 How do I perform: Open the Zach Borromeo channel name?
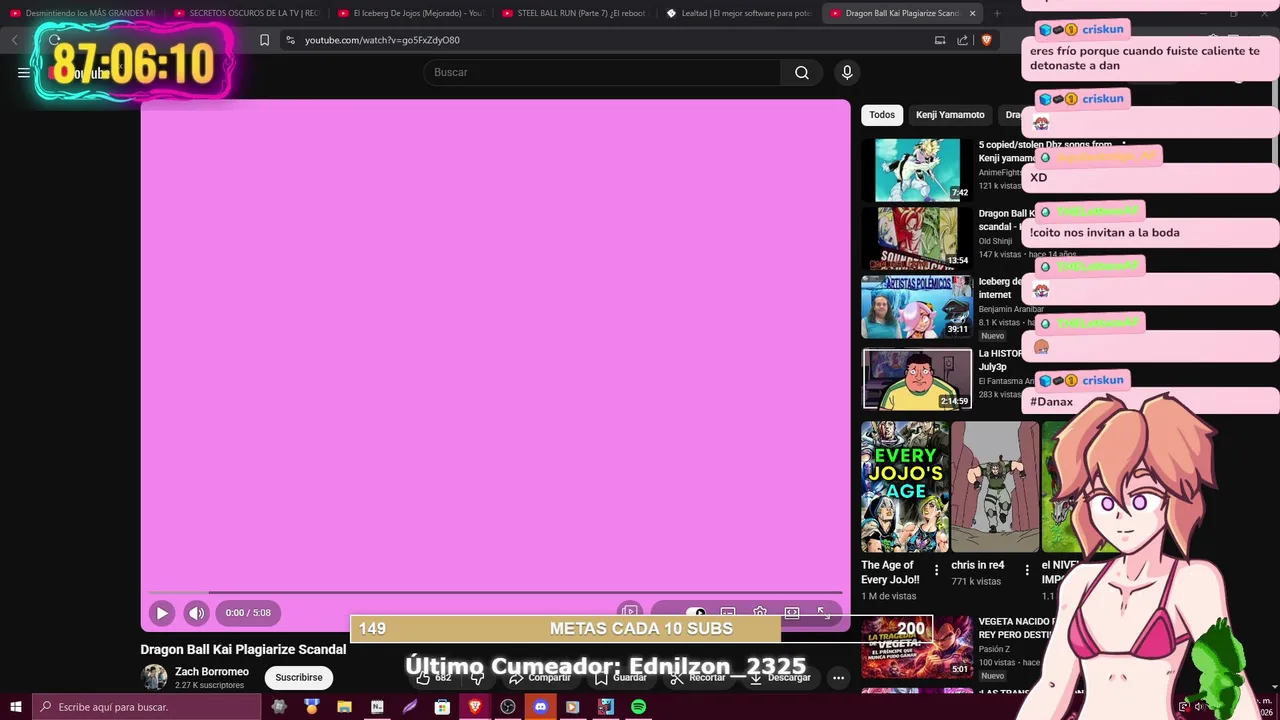point(212,672)
